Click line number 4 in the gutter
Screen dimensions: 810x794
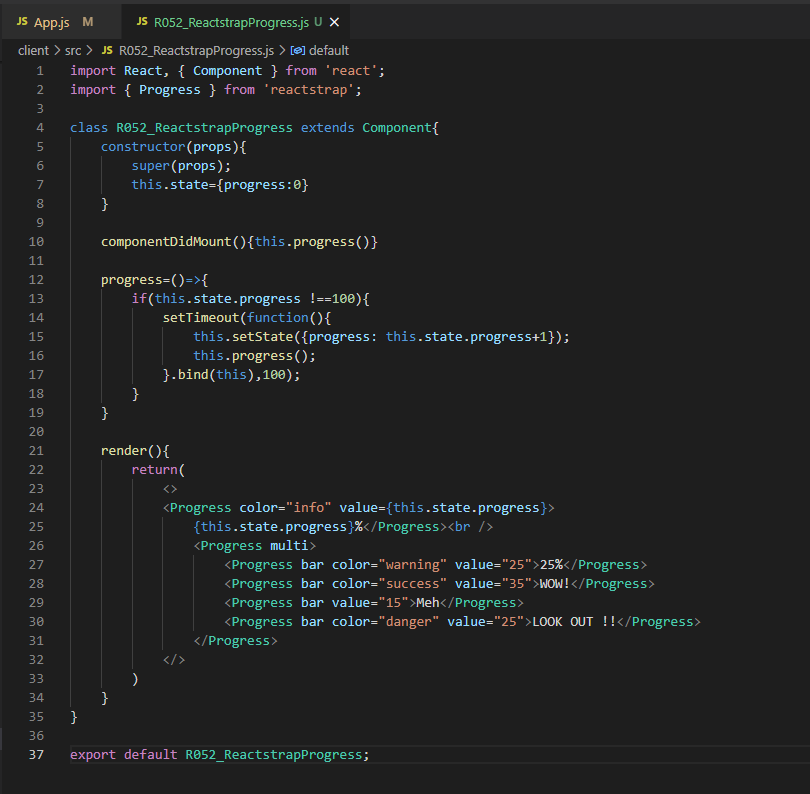coord(40,128)
